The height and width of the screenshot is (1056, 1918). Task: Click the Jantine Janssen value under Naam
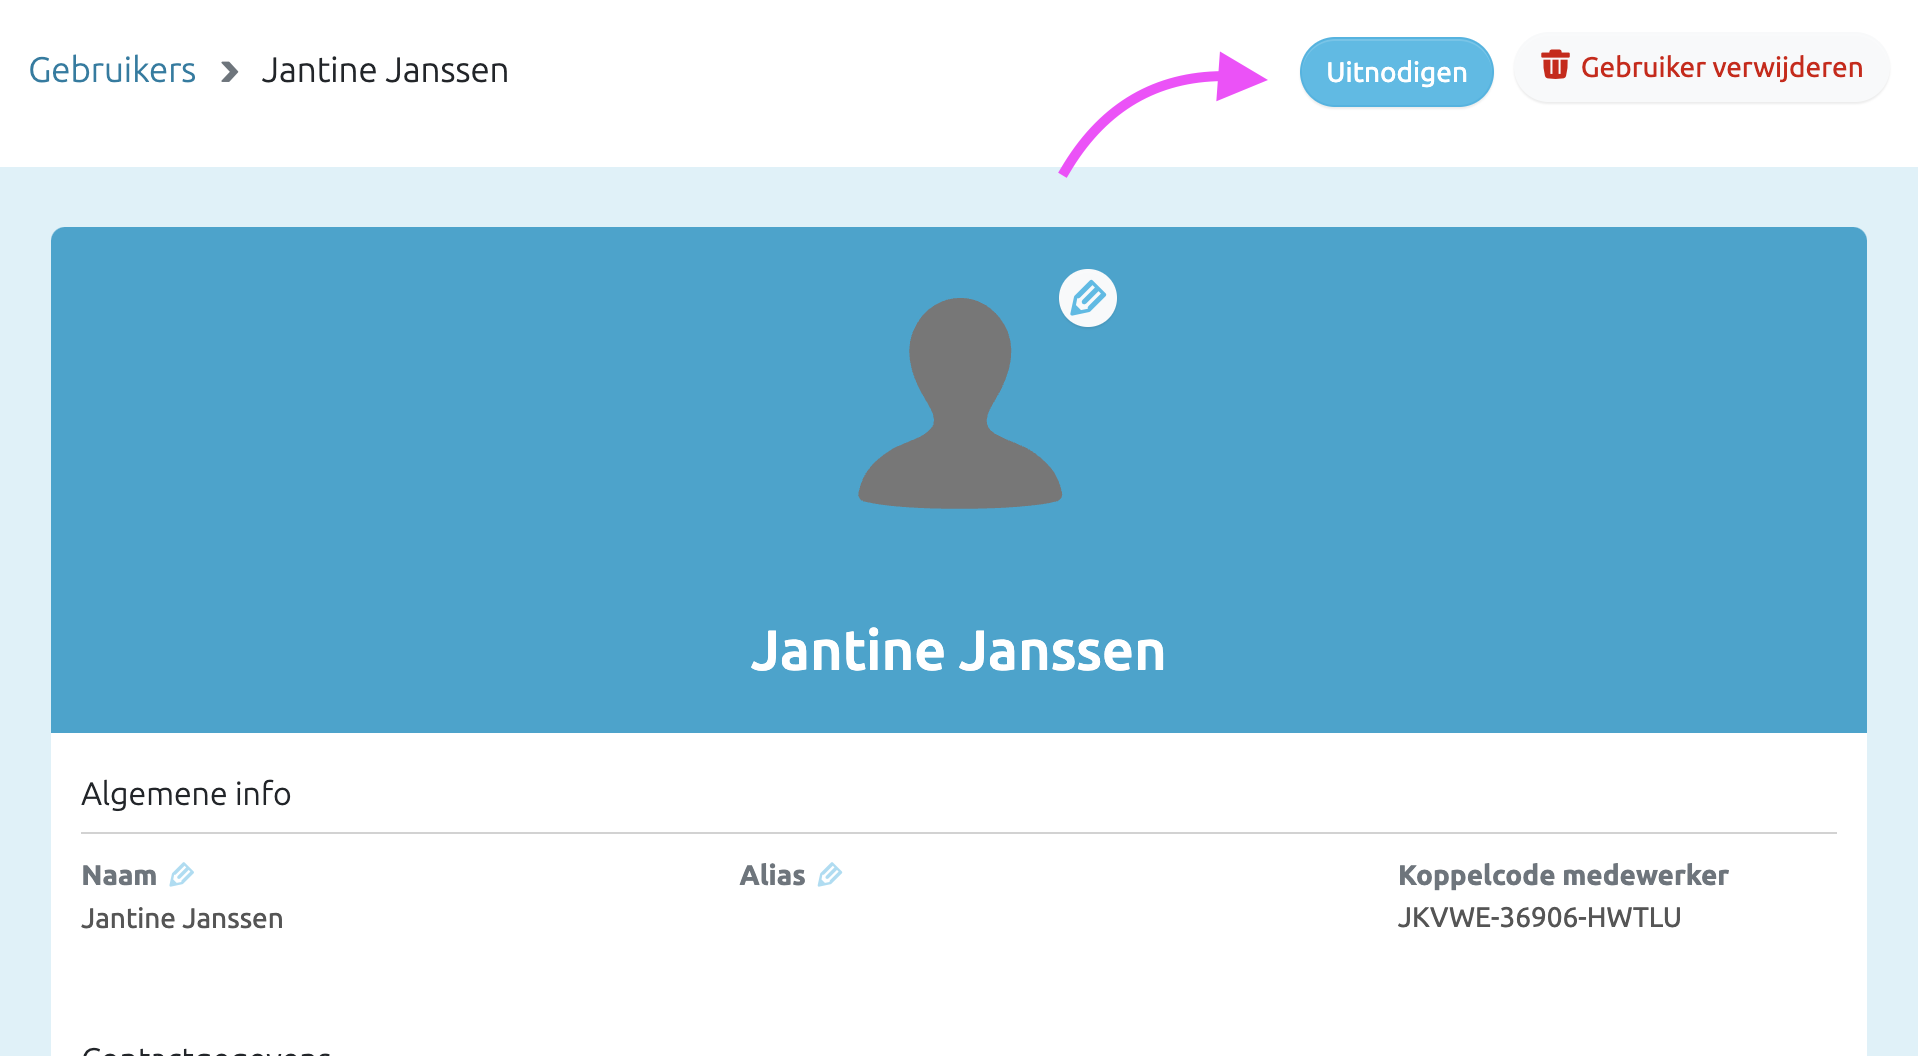point(182,919)
